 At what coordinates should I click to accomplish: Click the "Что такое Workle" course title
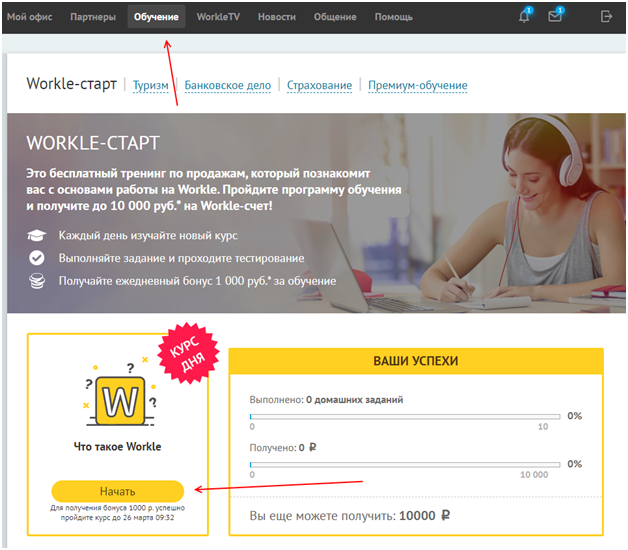117,447
